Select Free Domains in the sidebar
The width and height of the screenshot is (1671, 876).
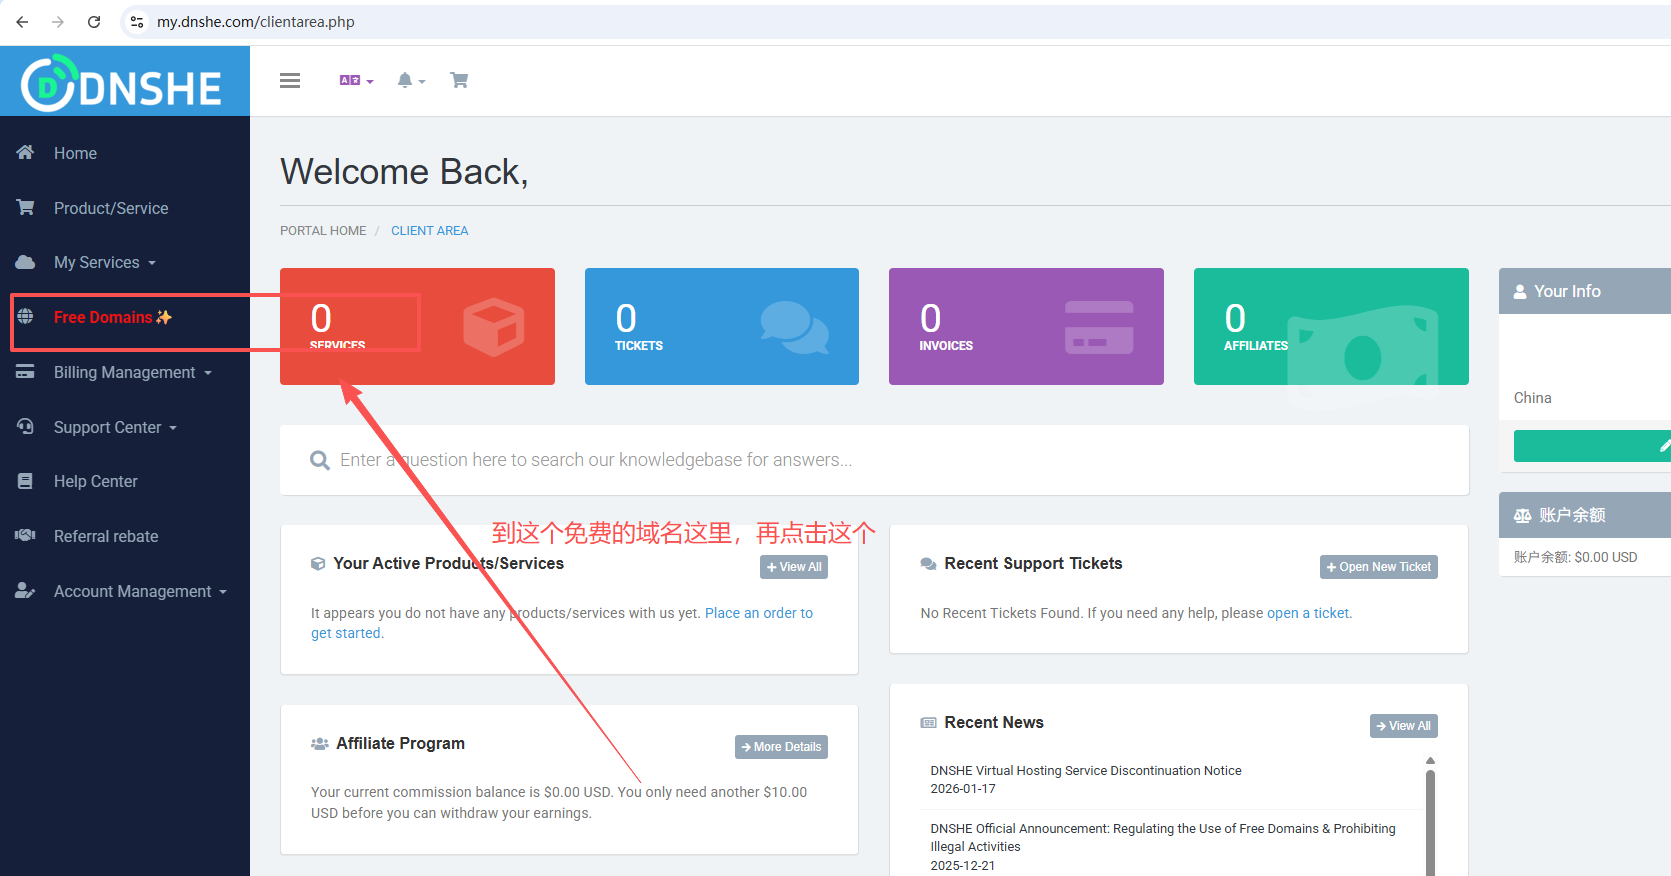pos(103,318)
